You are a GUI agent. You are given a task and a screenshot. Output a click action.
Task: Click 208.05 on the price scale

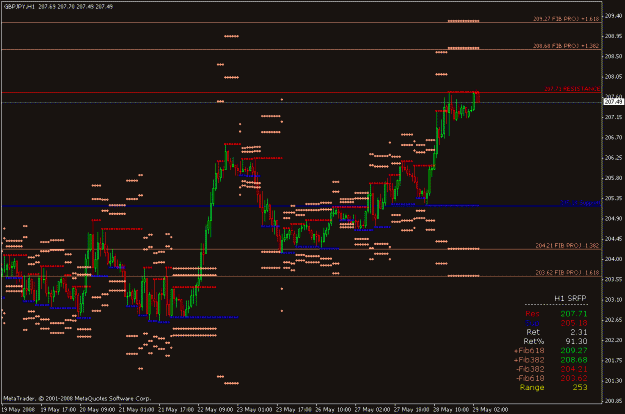(613, 77)
